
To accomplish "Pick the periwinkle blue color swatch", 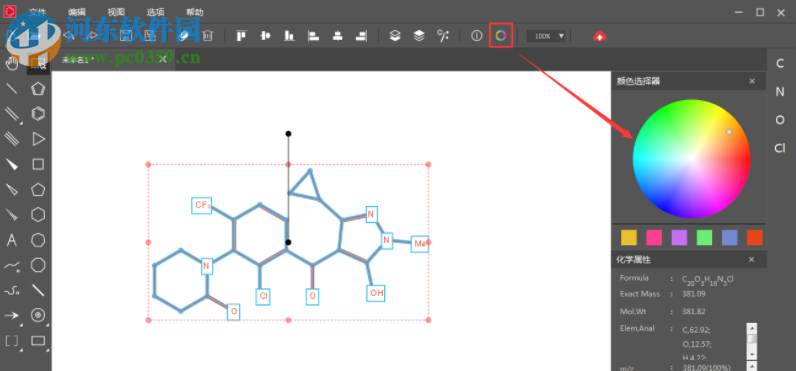I will 729,238.
